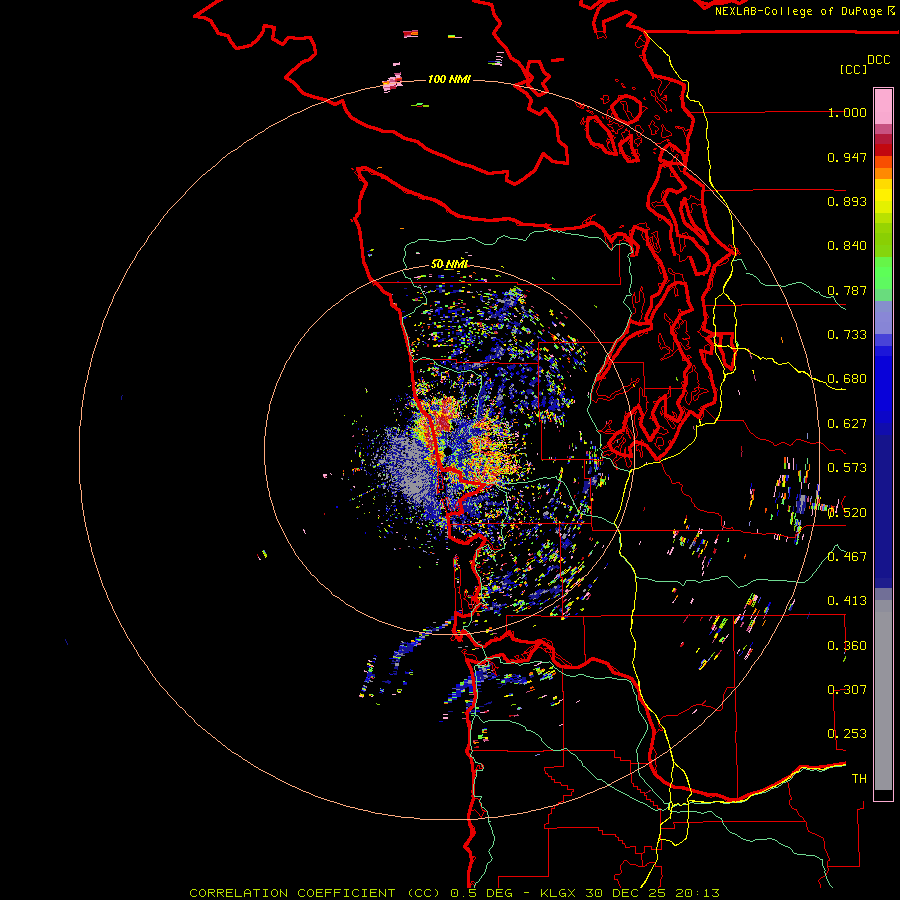The height and width of the screenshot is (900, 900).
Task: Click the 1.000 scale value
Action: click(x=847, y=112)
